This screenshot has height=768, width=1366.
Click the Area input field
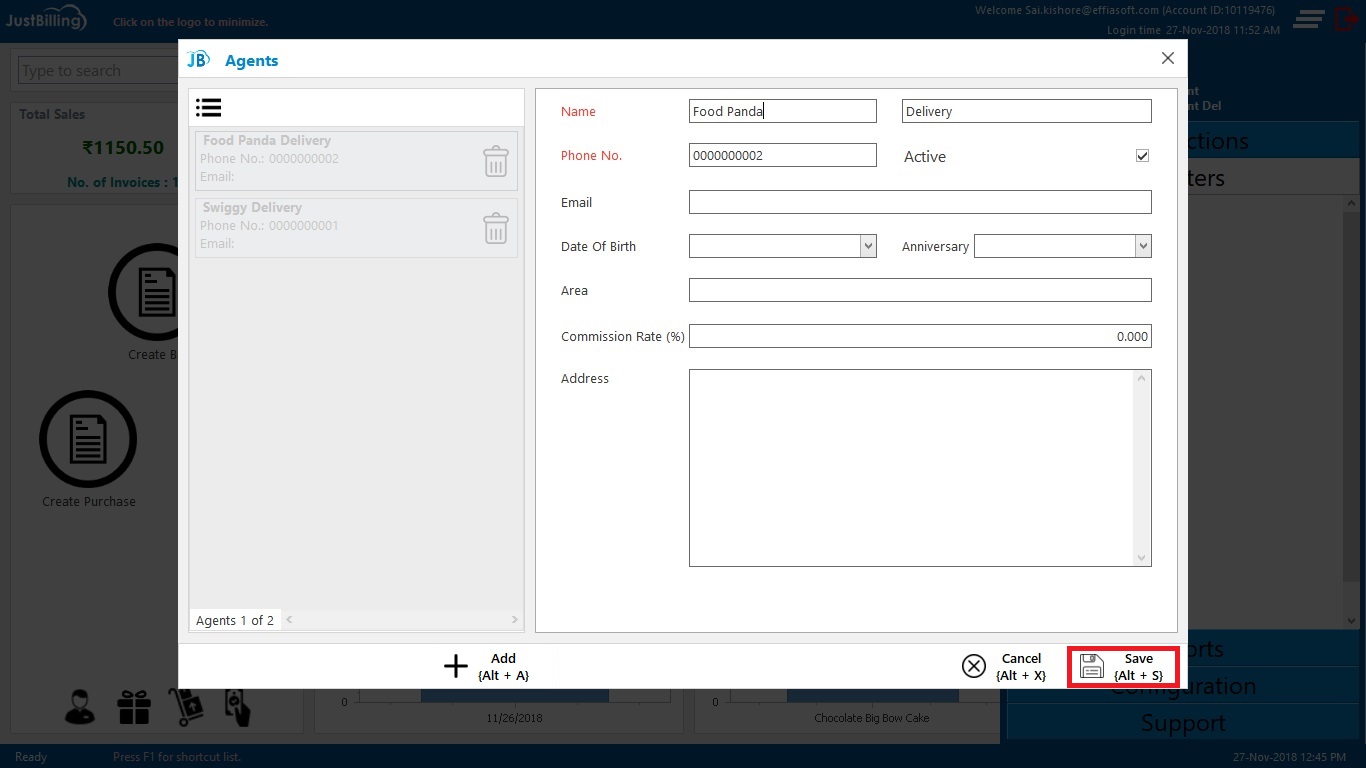point(920,290)
